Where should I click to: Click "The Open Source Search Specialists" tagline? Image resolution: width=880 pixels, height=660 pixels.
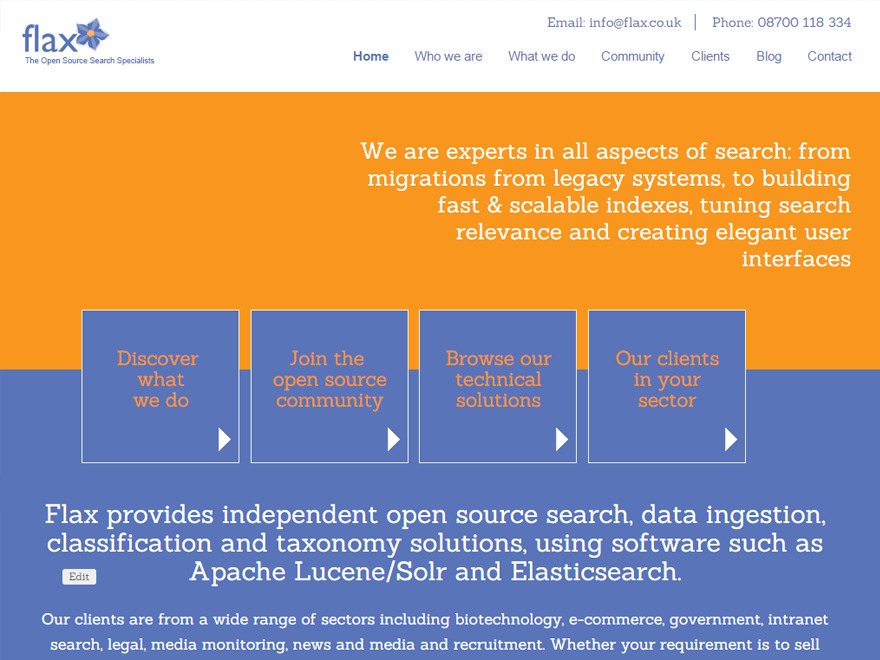point(89,61)
